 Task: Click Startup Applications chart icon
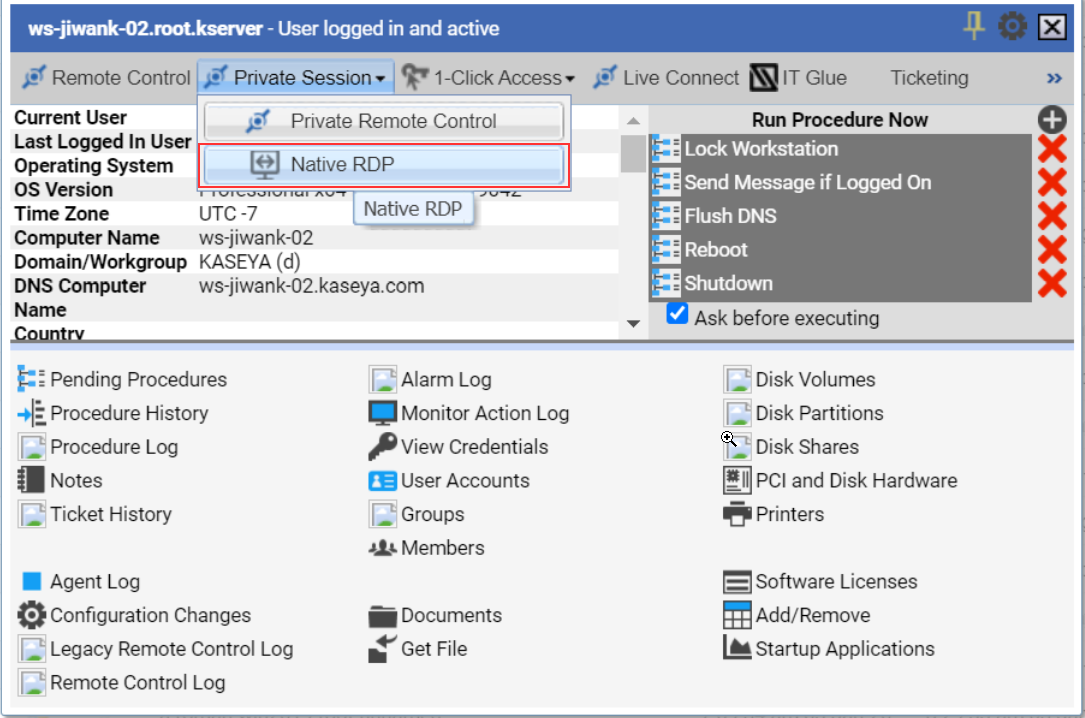click(x=737, y=648)
